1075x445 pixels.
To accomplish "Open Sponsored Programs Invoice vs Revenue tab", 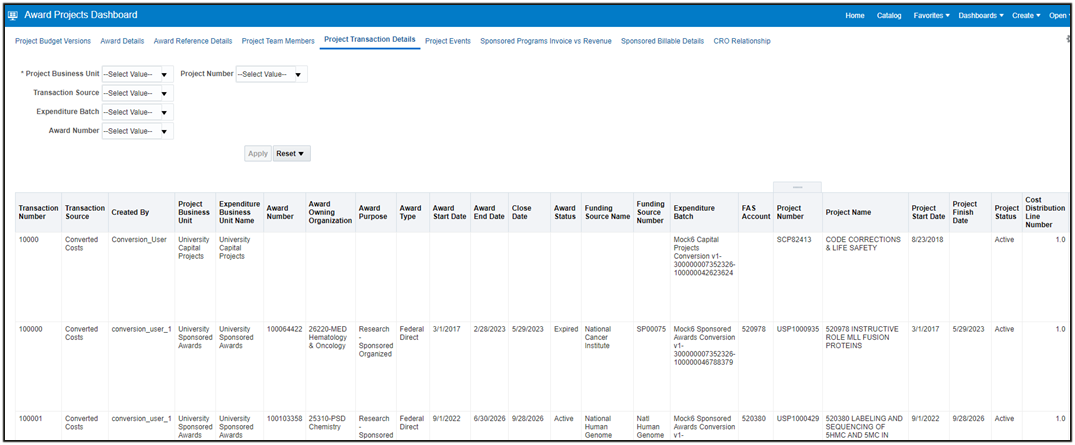I will [546, 41].
